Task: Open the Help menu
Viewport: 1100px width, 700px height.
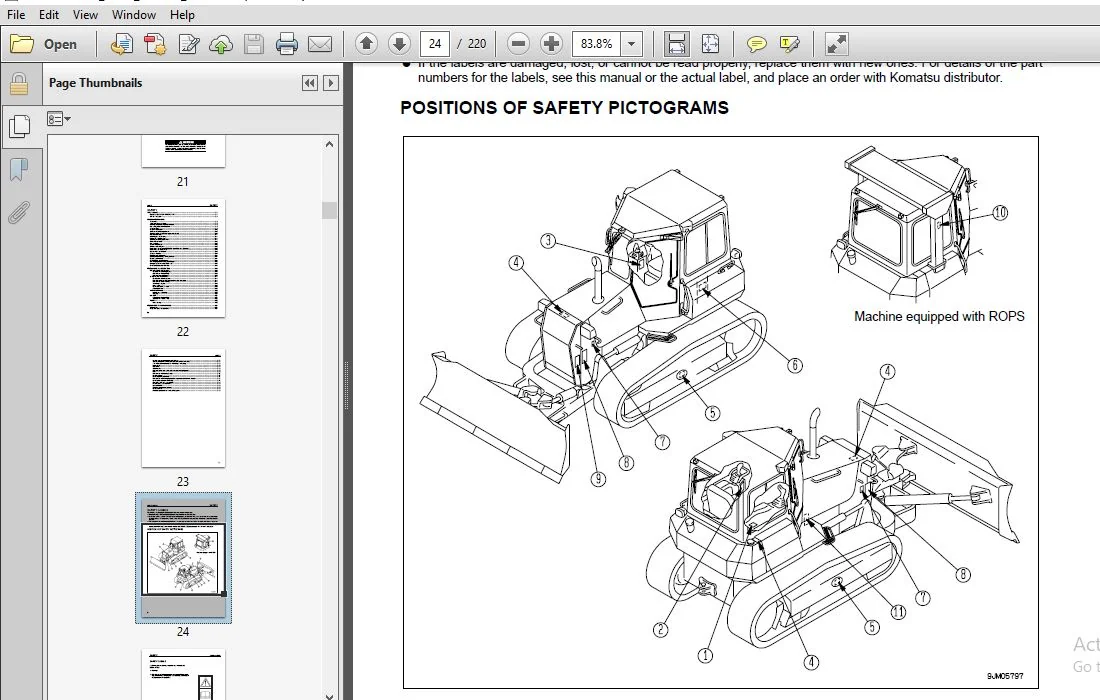Action: pos(182,15)
